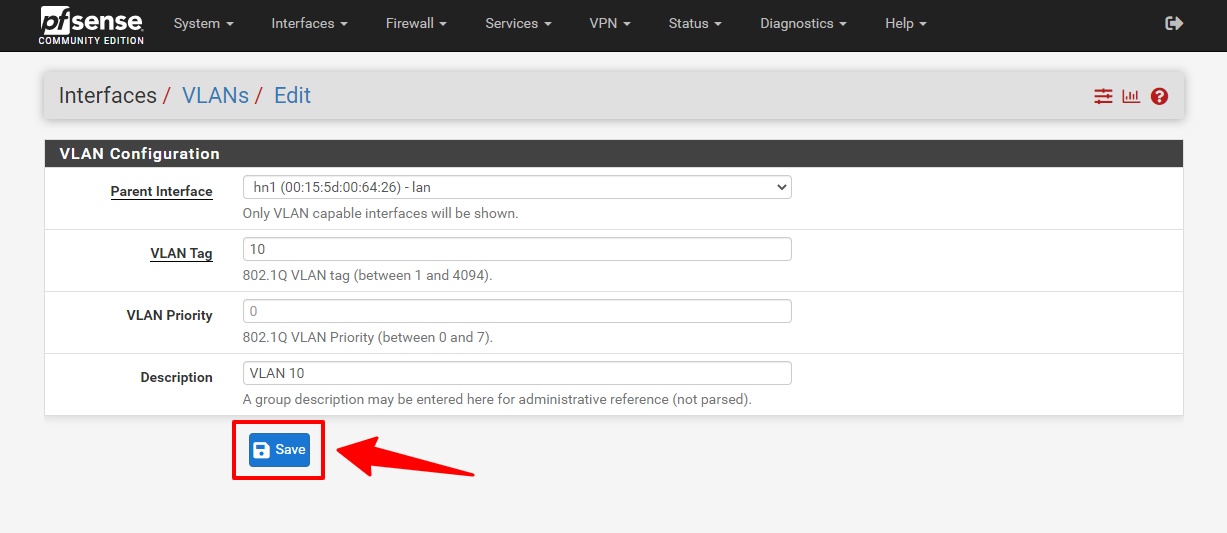The image size is (1227, 533).
Task: Click the 'A group description may be entered' help text
Action: click(497, 399)
